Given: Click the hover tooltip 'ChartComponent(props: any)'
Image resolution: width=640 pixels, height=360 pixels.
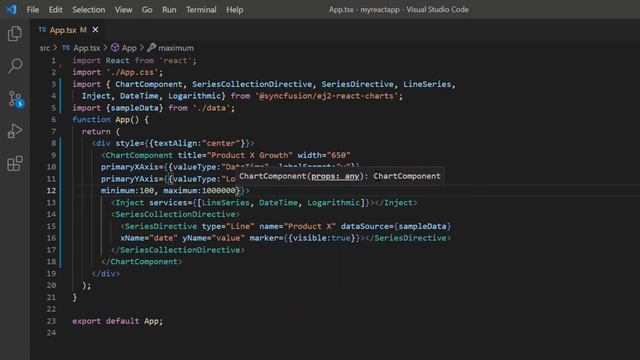Looking at the screenshot, I should click(340, 176).
